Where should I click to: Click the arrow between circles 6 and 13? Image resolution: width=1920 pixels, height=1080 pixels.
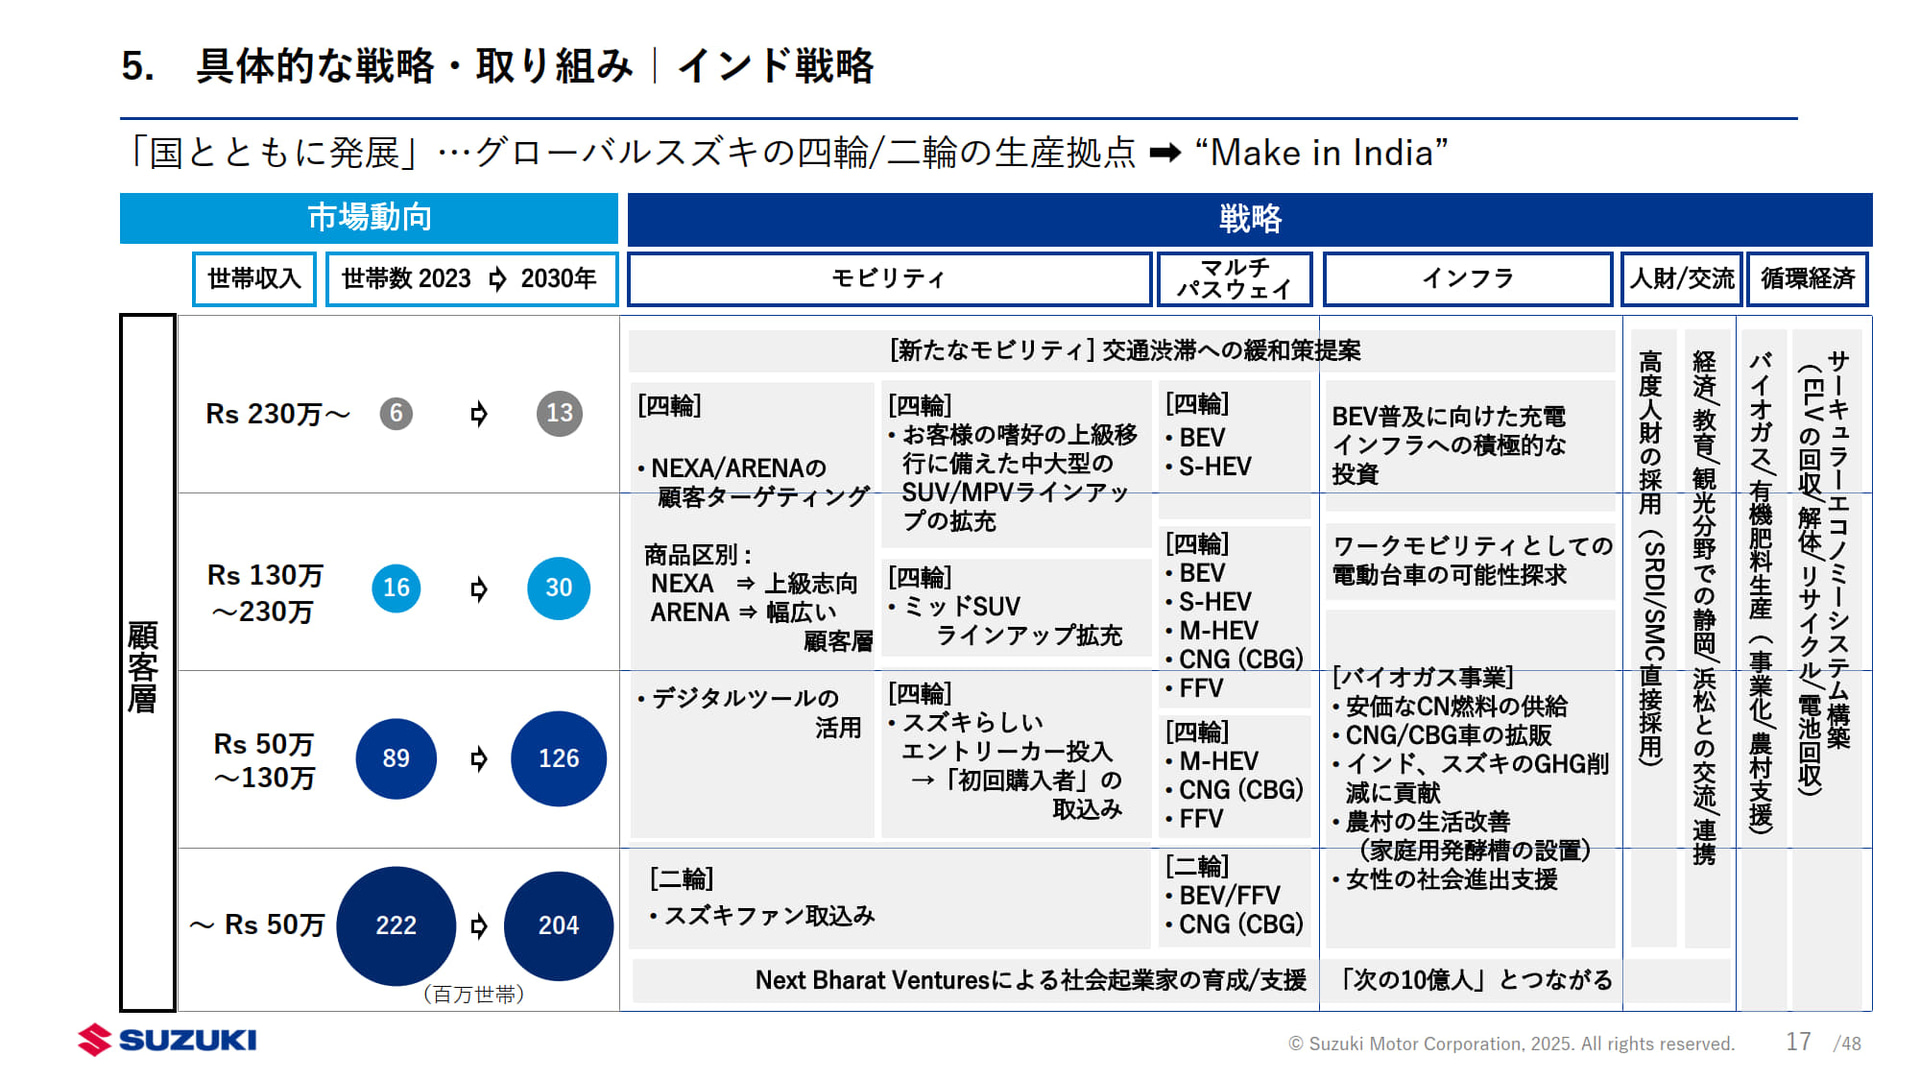(480, 413)
